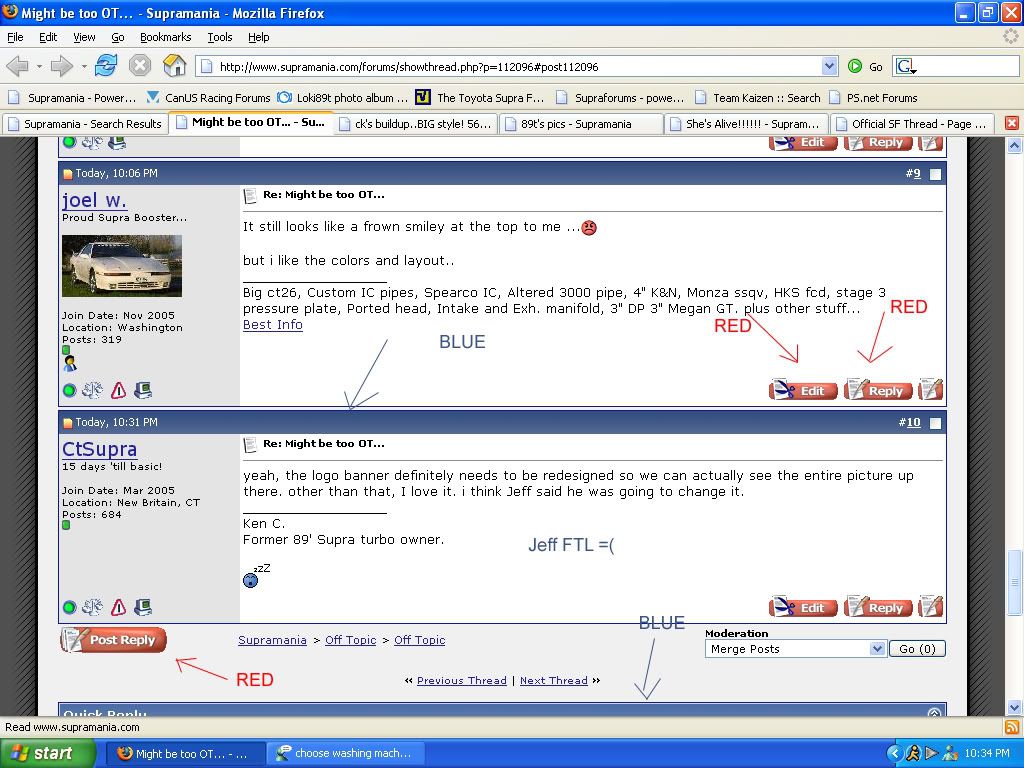Screen dimensions: 1024x768
Task: Click joel w.'s green online status icon
Action: point(69,391)
